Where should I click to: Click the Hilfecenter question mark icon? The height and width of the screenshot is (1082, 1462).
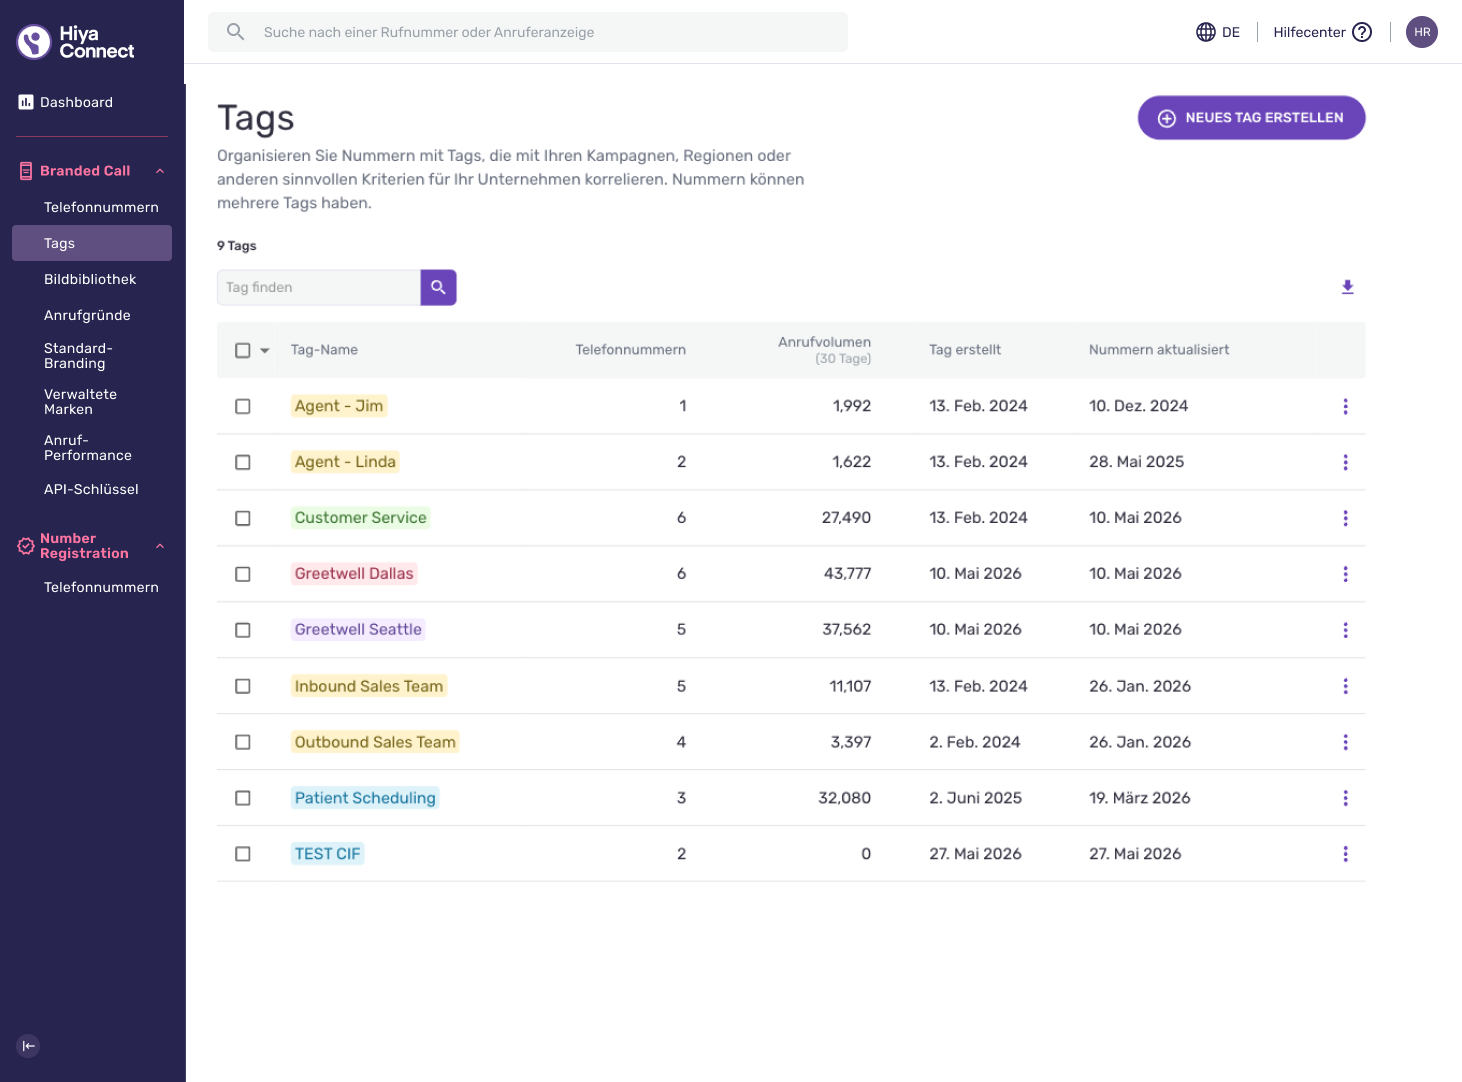point(1362,32)
